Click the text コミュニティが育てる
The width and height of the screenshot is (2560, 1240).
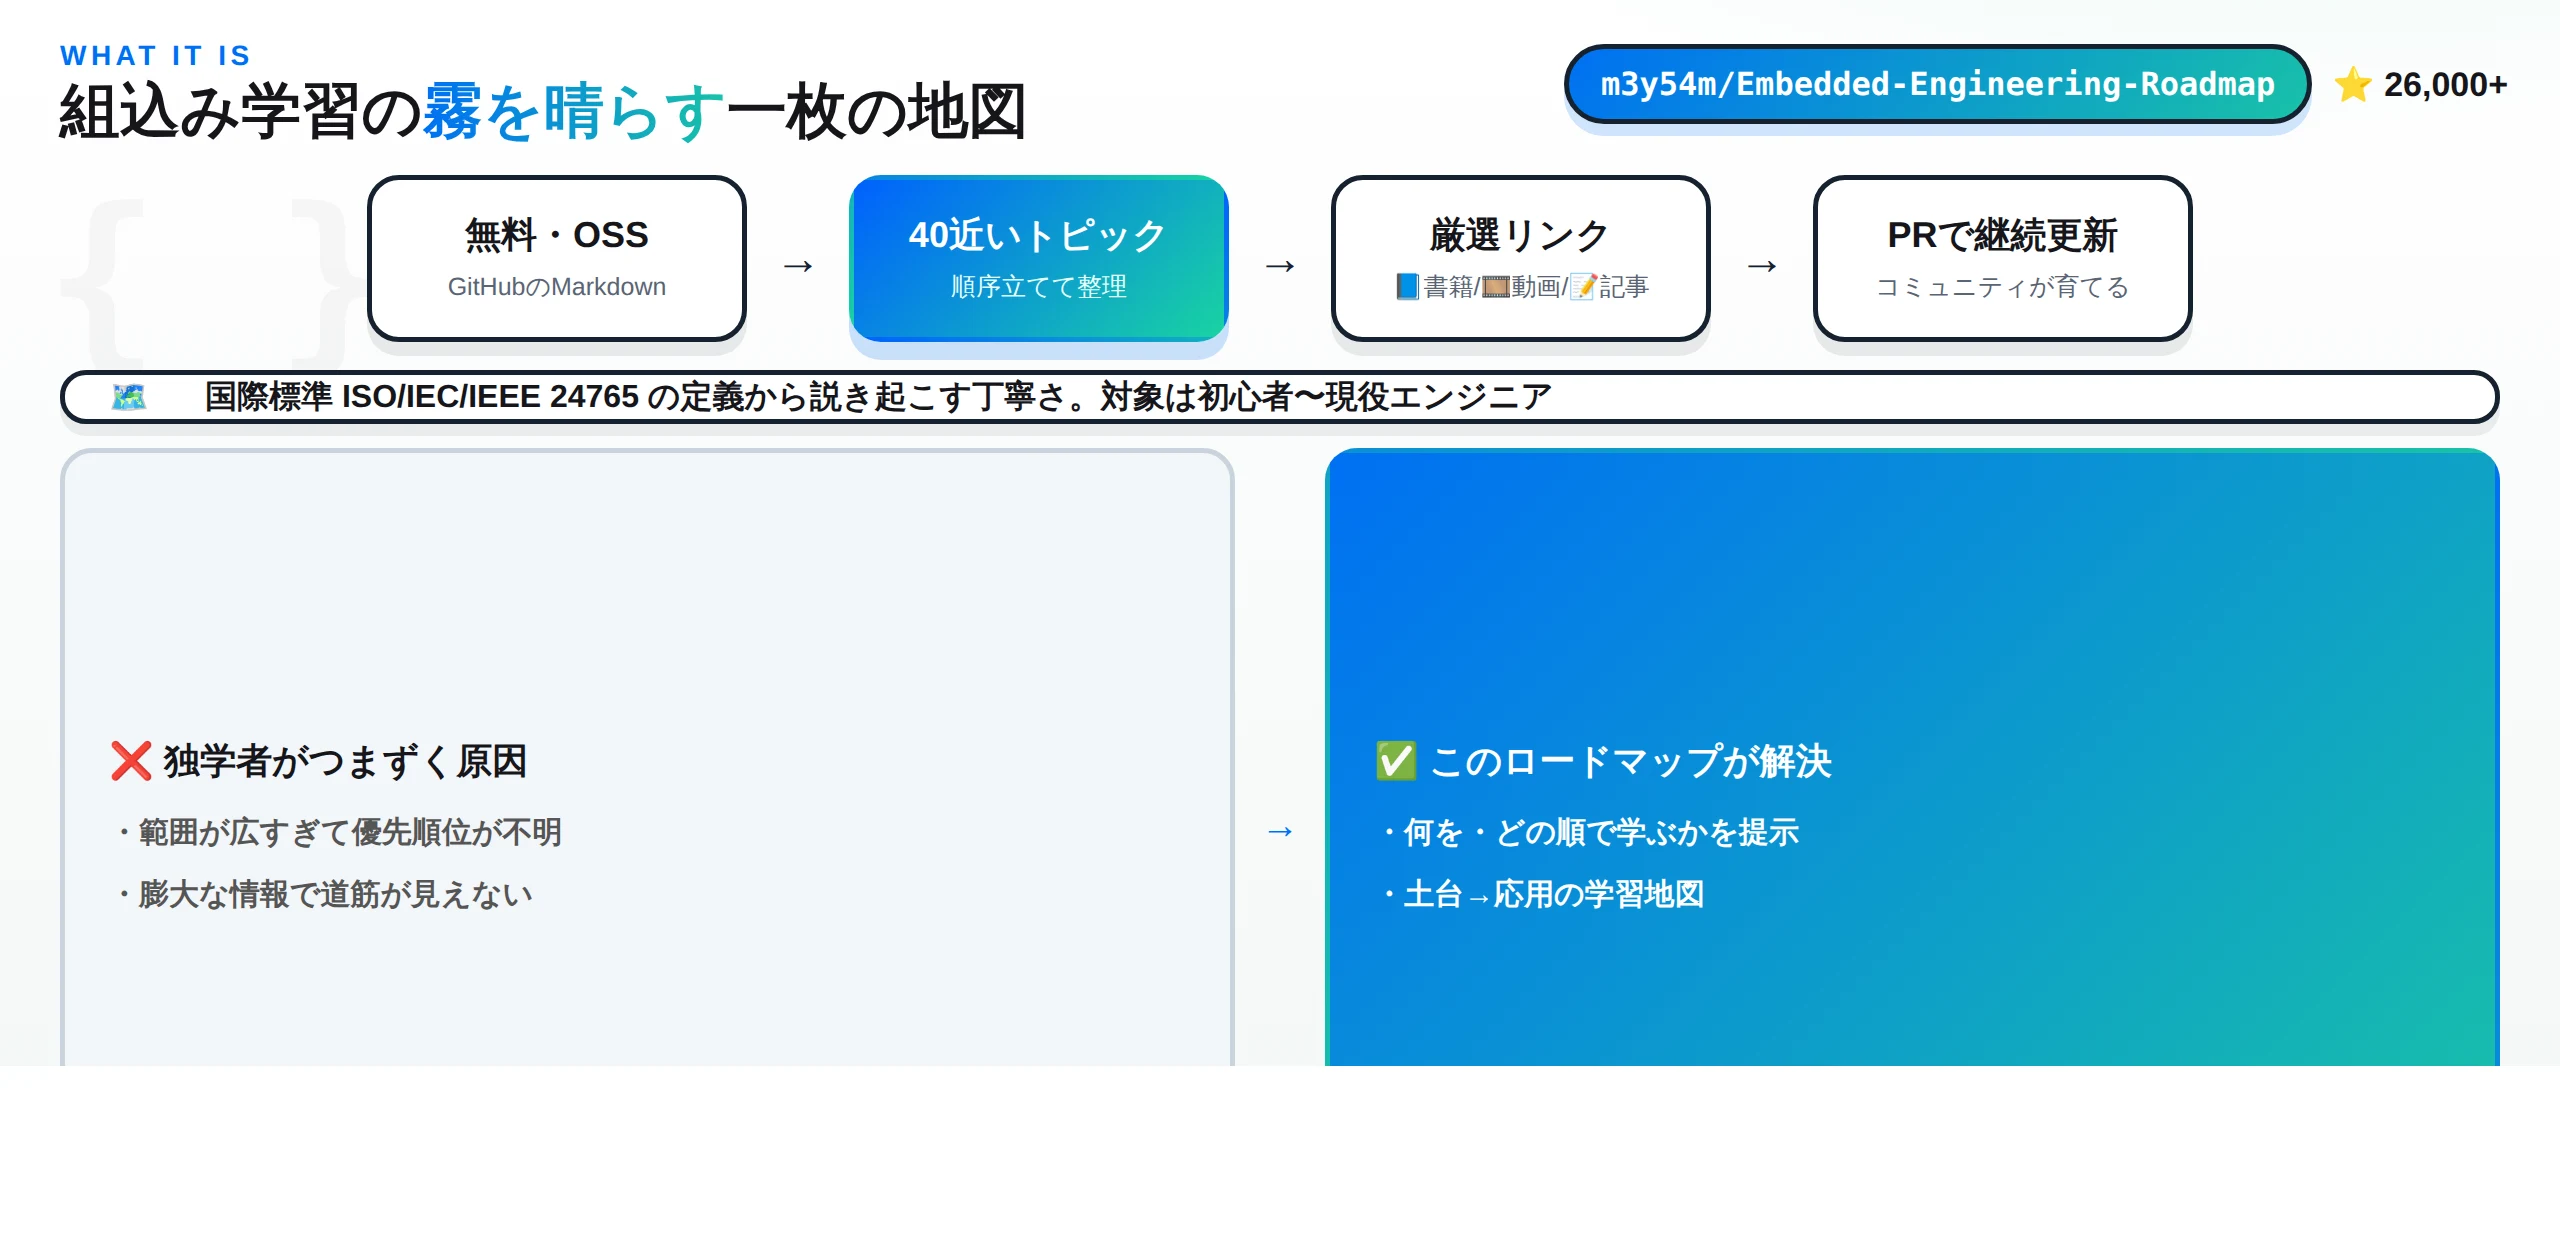coord(2003,287)
